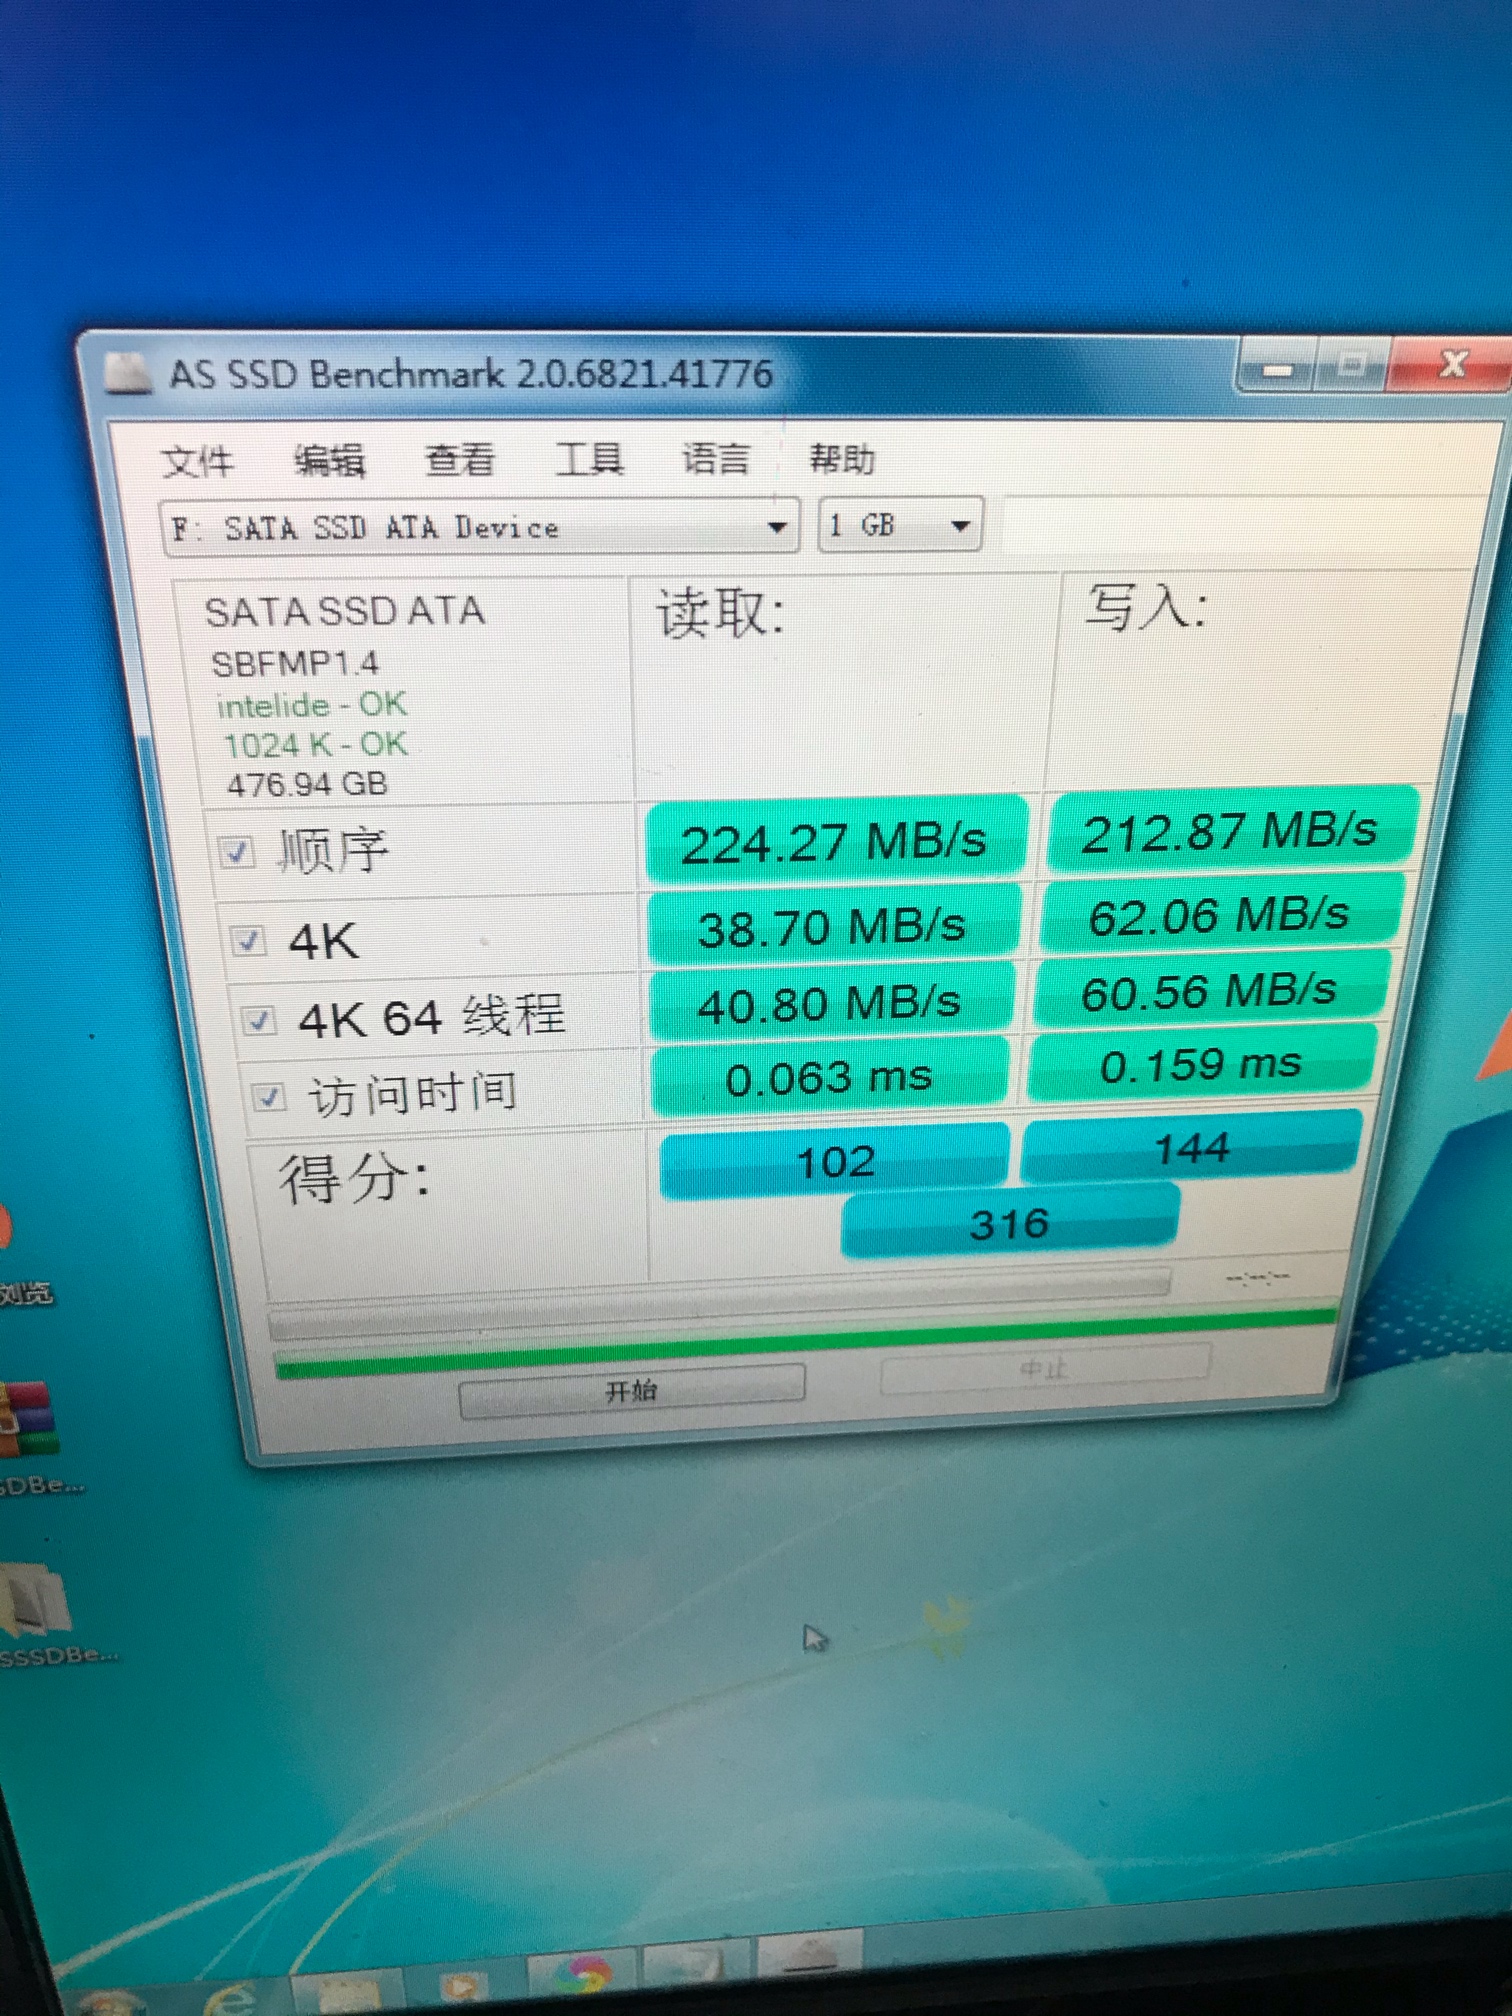Open the colorful pinwheel browser taskbar icon
Screen dimensions: 1512x2016
coord(583,1976)
